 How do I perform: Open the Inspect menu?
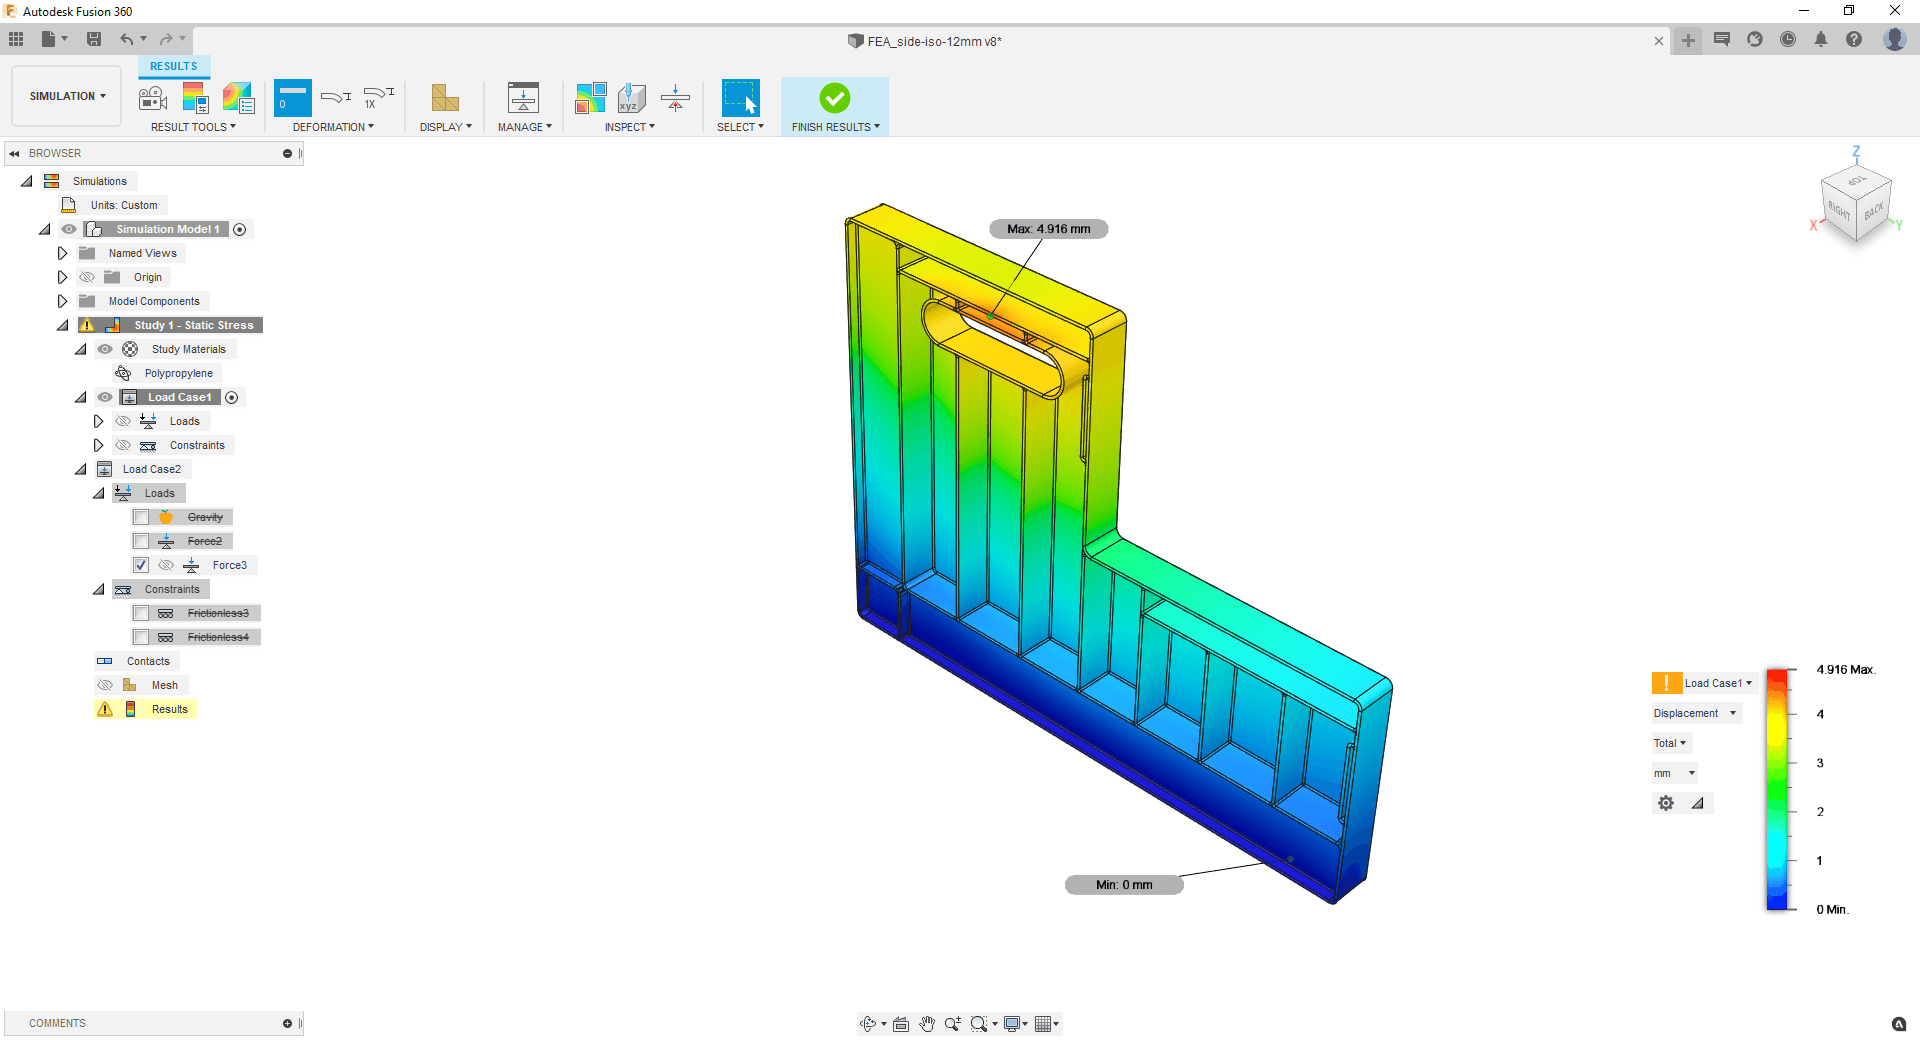click(630, 127)
